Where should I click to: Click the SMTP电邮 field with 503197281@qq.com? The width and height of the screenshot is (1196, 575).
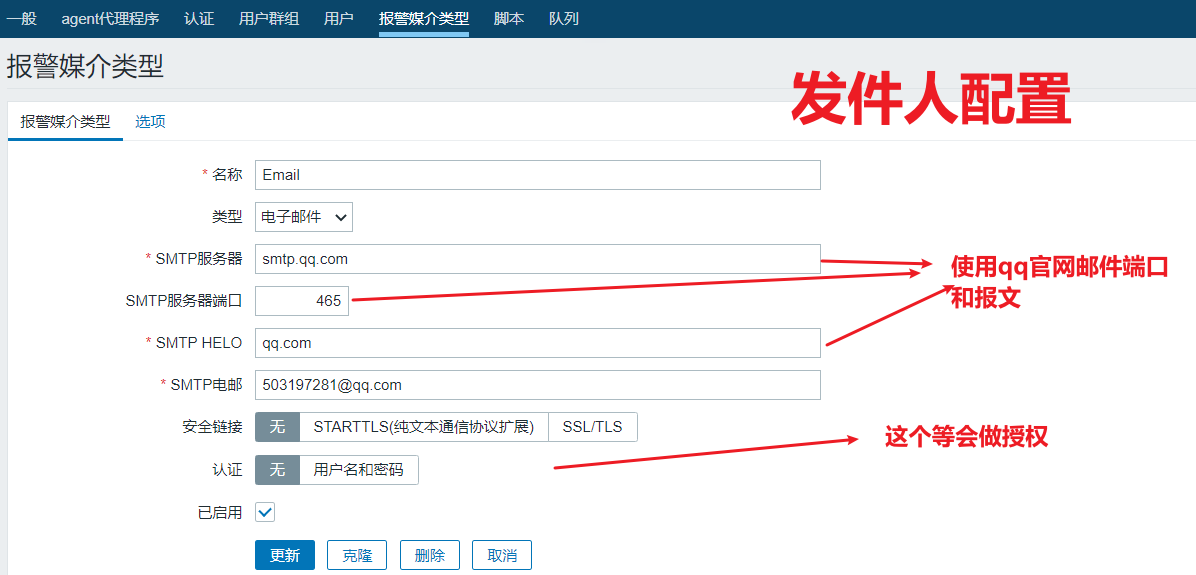point(538,385)
